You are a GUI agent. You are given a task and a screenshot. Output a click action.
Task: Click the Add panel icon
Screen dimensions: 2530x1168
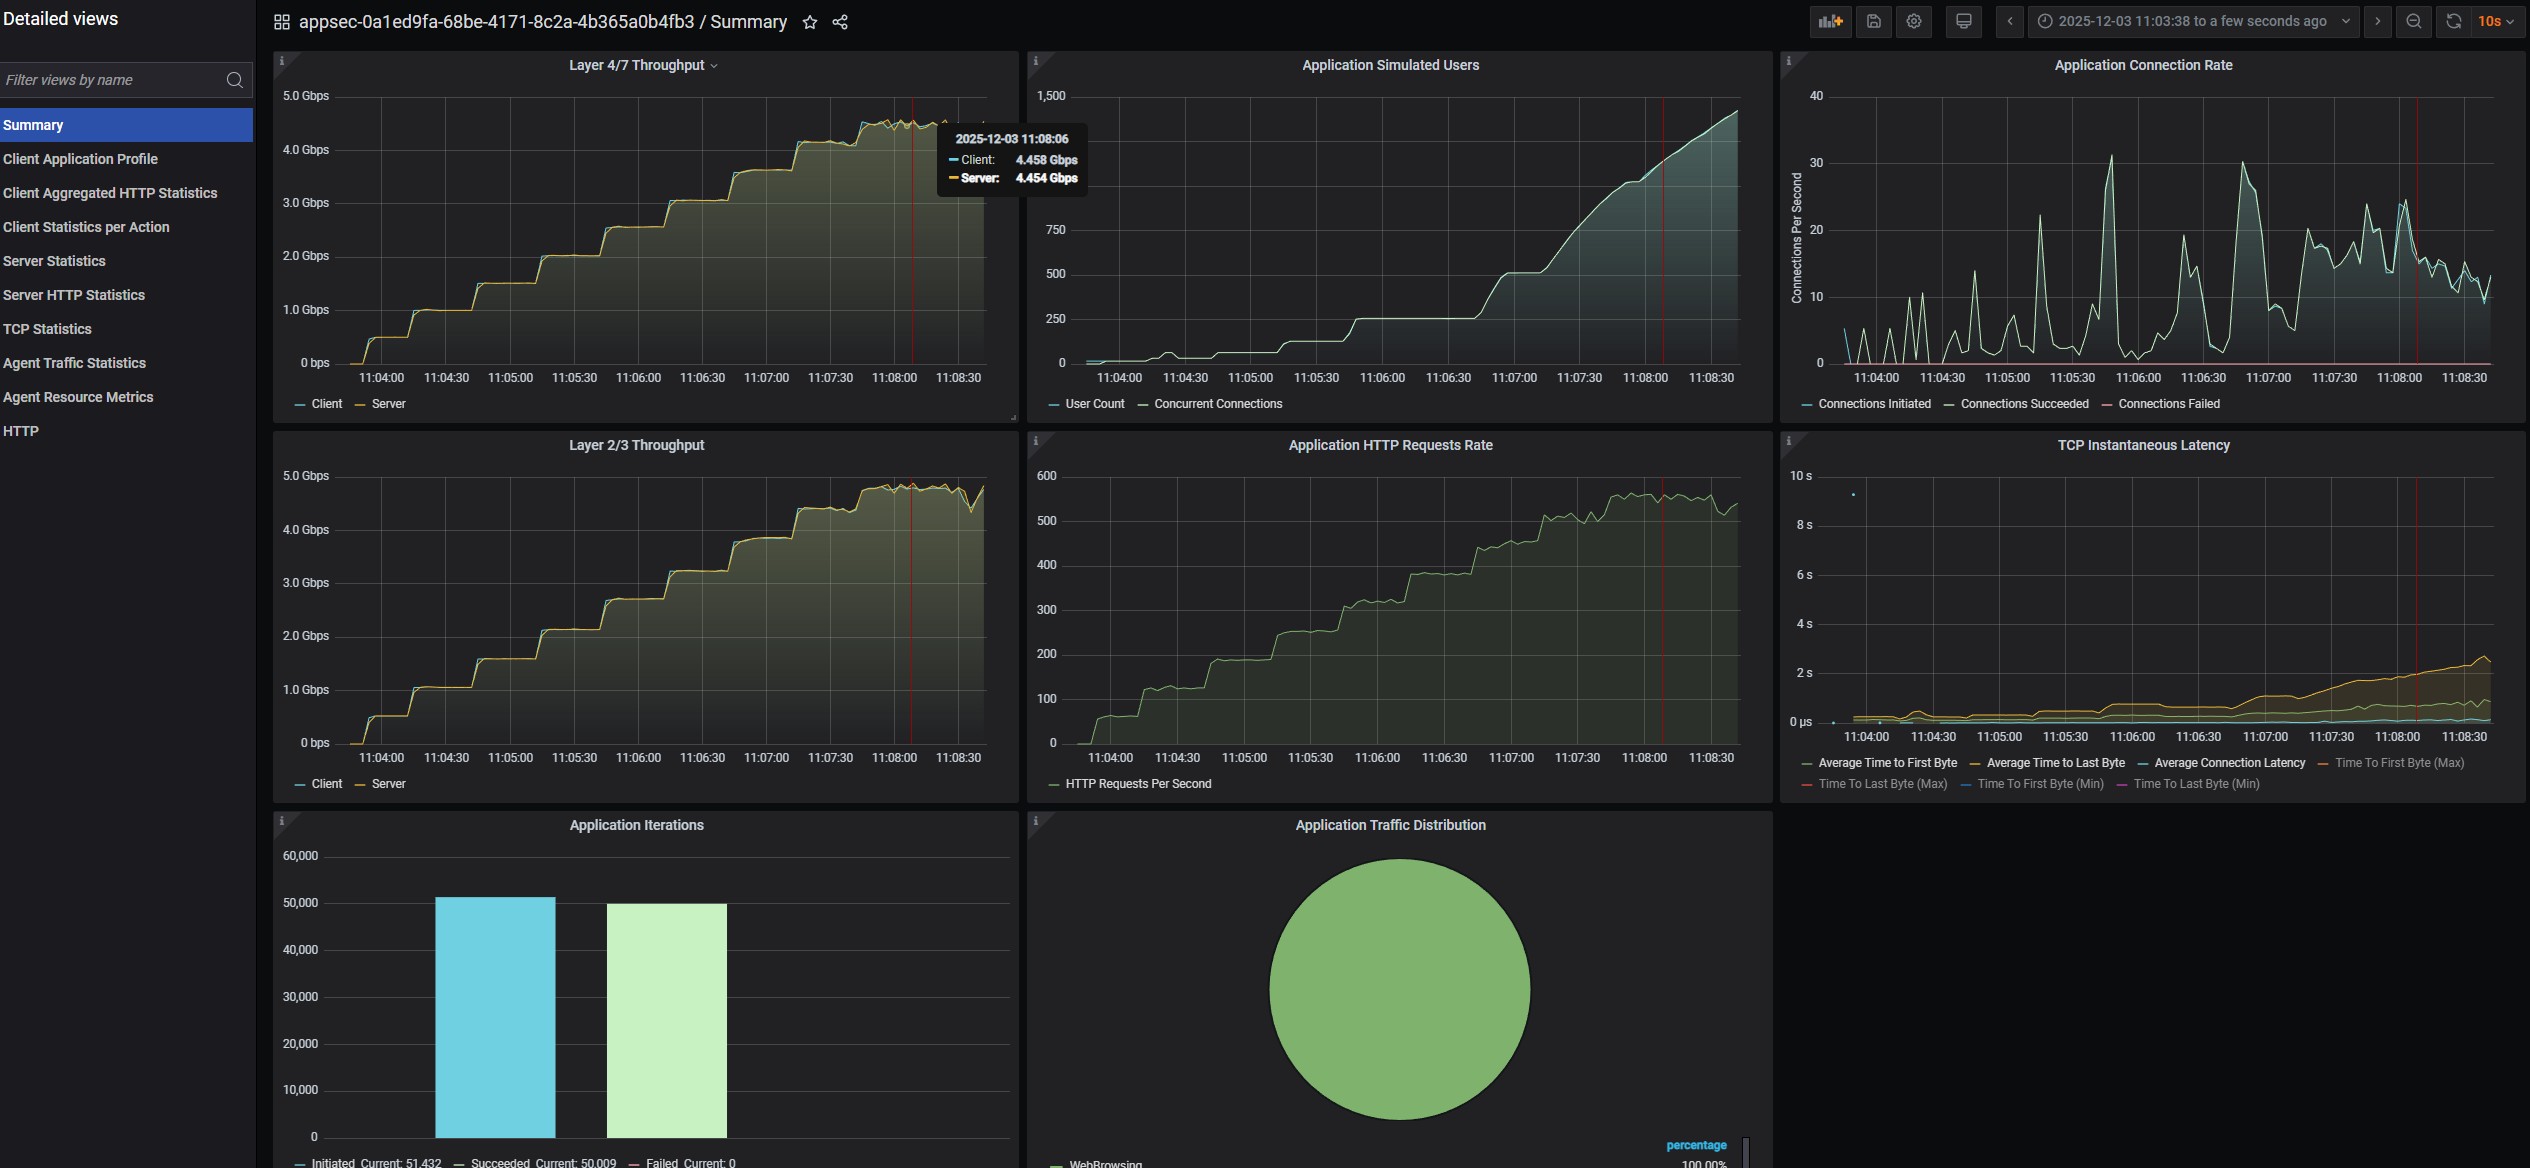[1830, 21]
